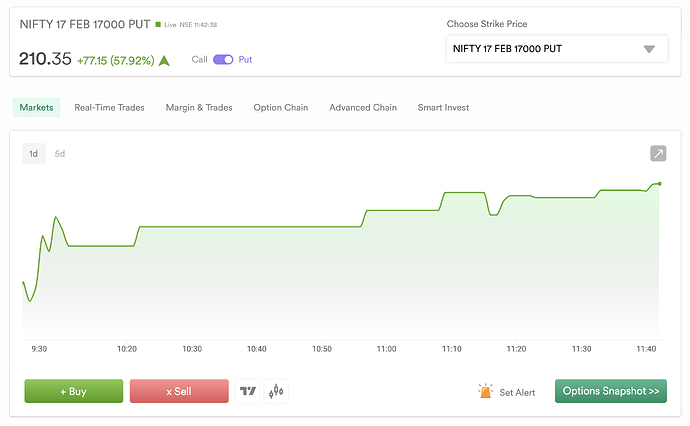Viewport: 690px width, 426px height.
Task: Select NIFTY 17 FEB 17000 PUT combo box
Action: tap(557, 49)
